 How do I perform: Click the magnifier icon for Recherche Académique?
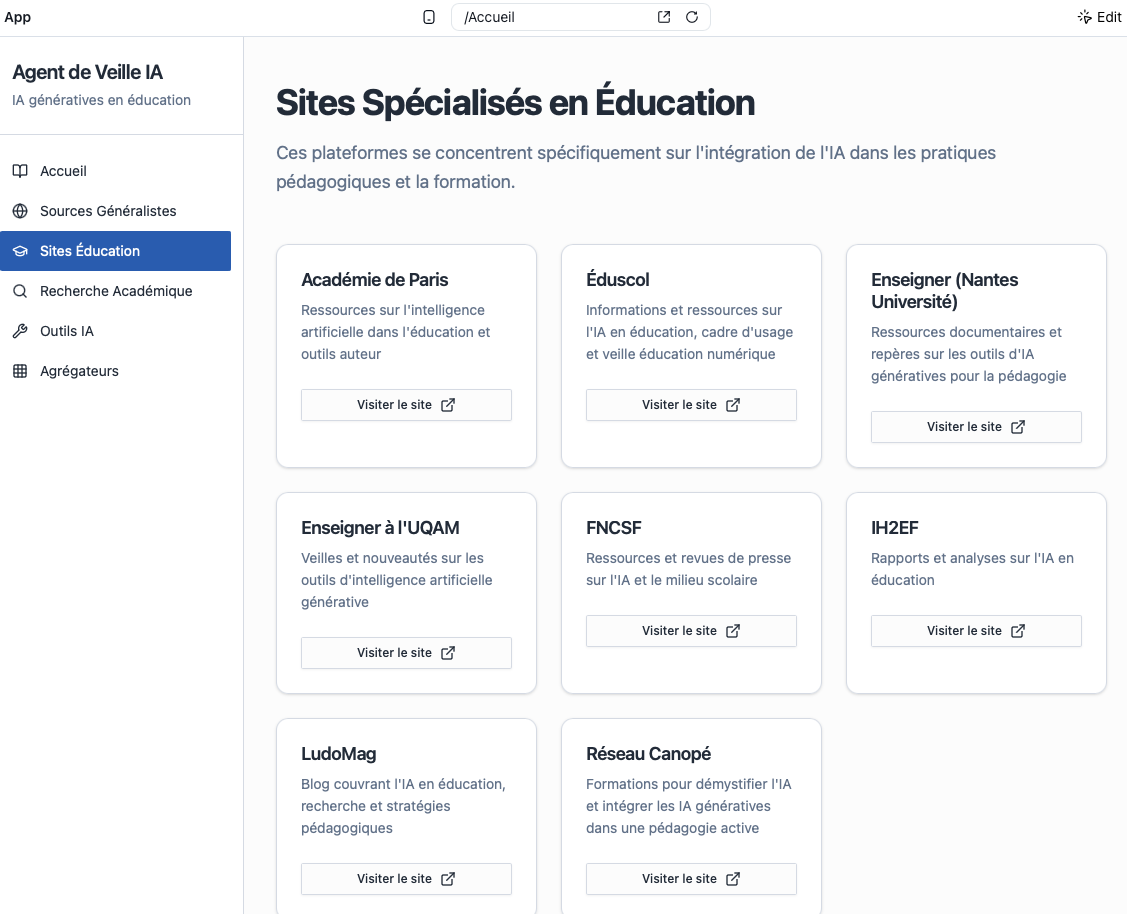point(20,291)
